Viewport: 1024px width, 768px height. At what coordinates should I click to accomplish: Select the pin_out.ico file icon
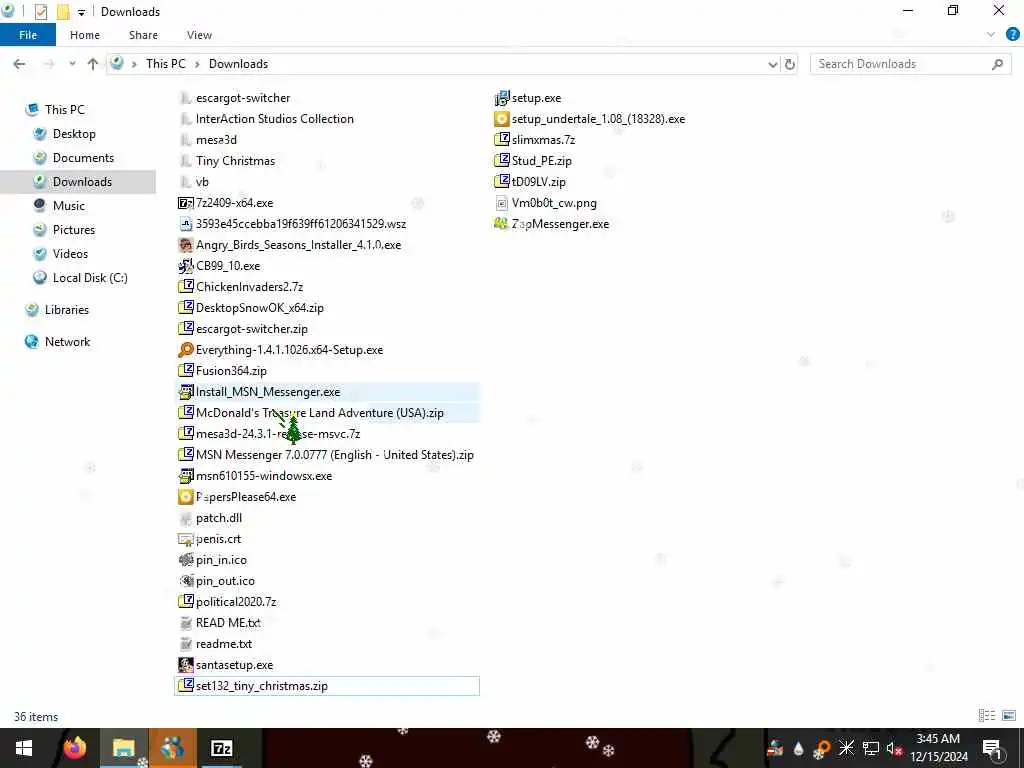point(186,581)
